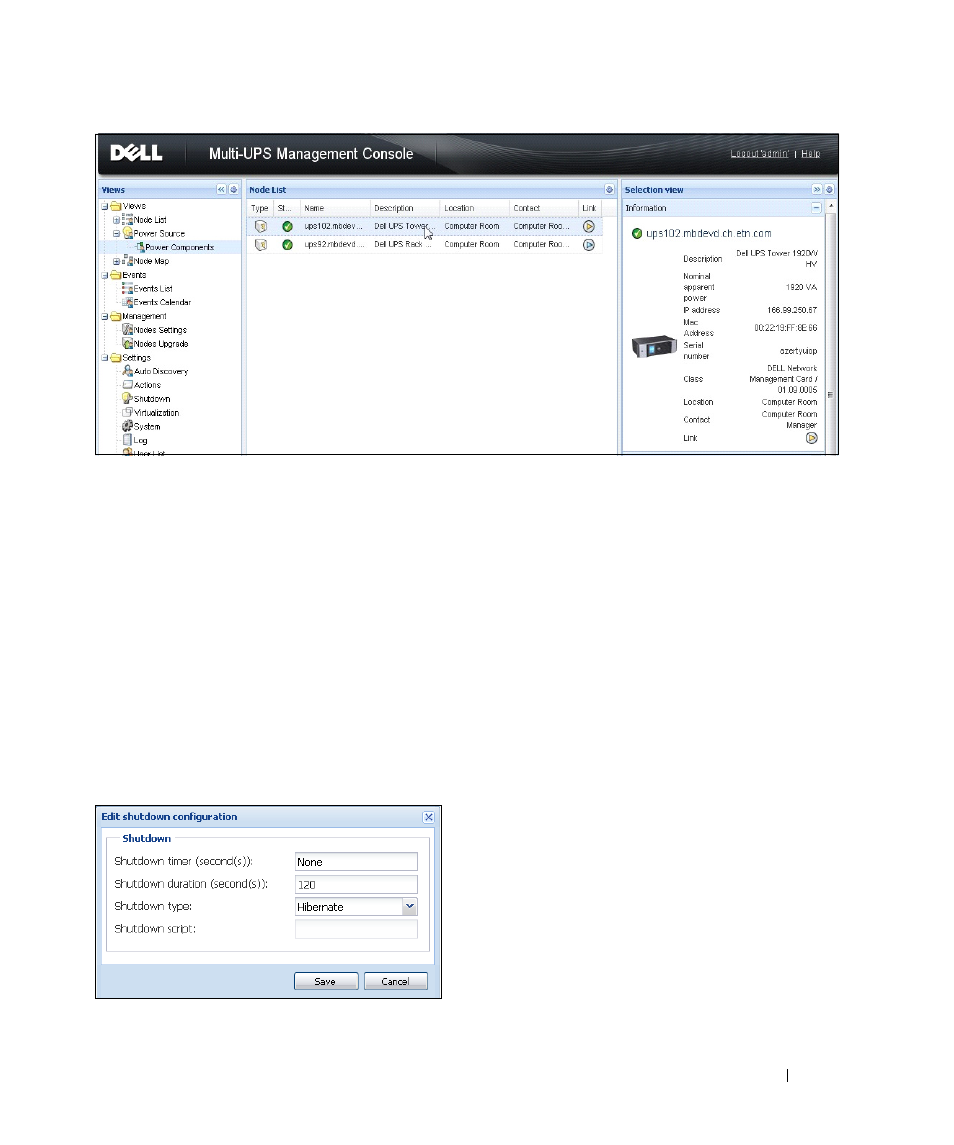Open Log page icon
954x1145 pixels.
[x=128, y=440]
